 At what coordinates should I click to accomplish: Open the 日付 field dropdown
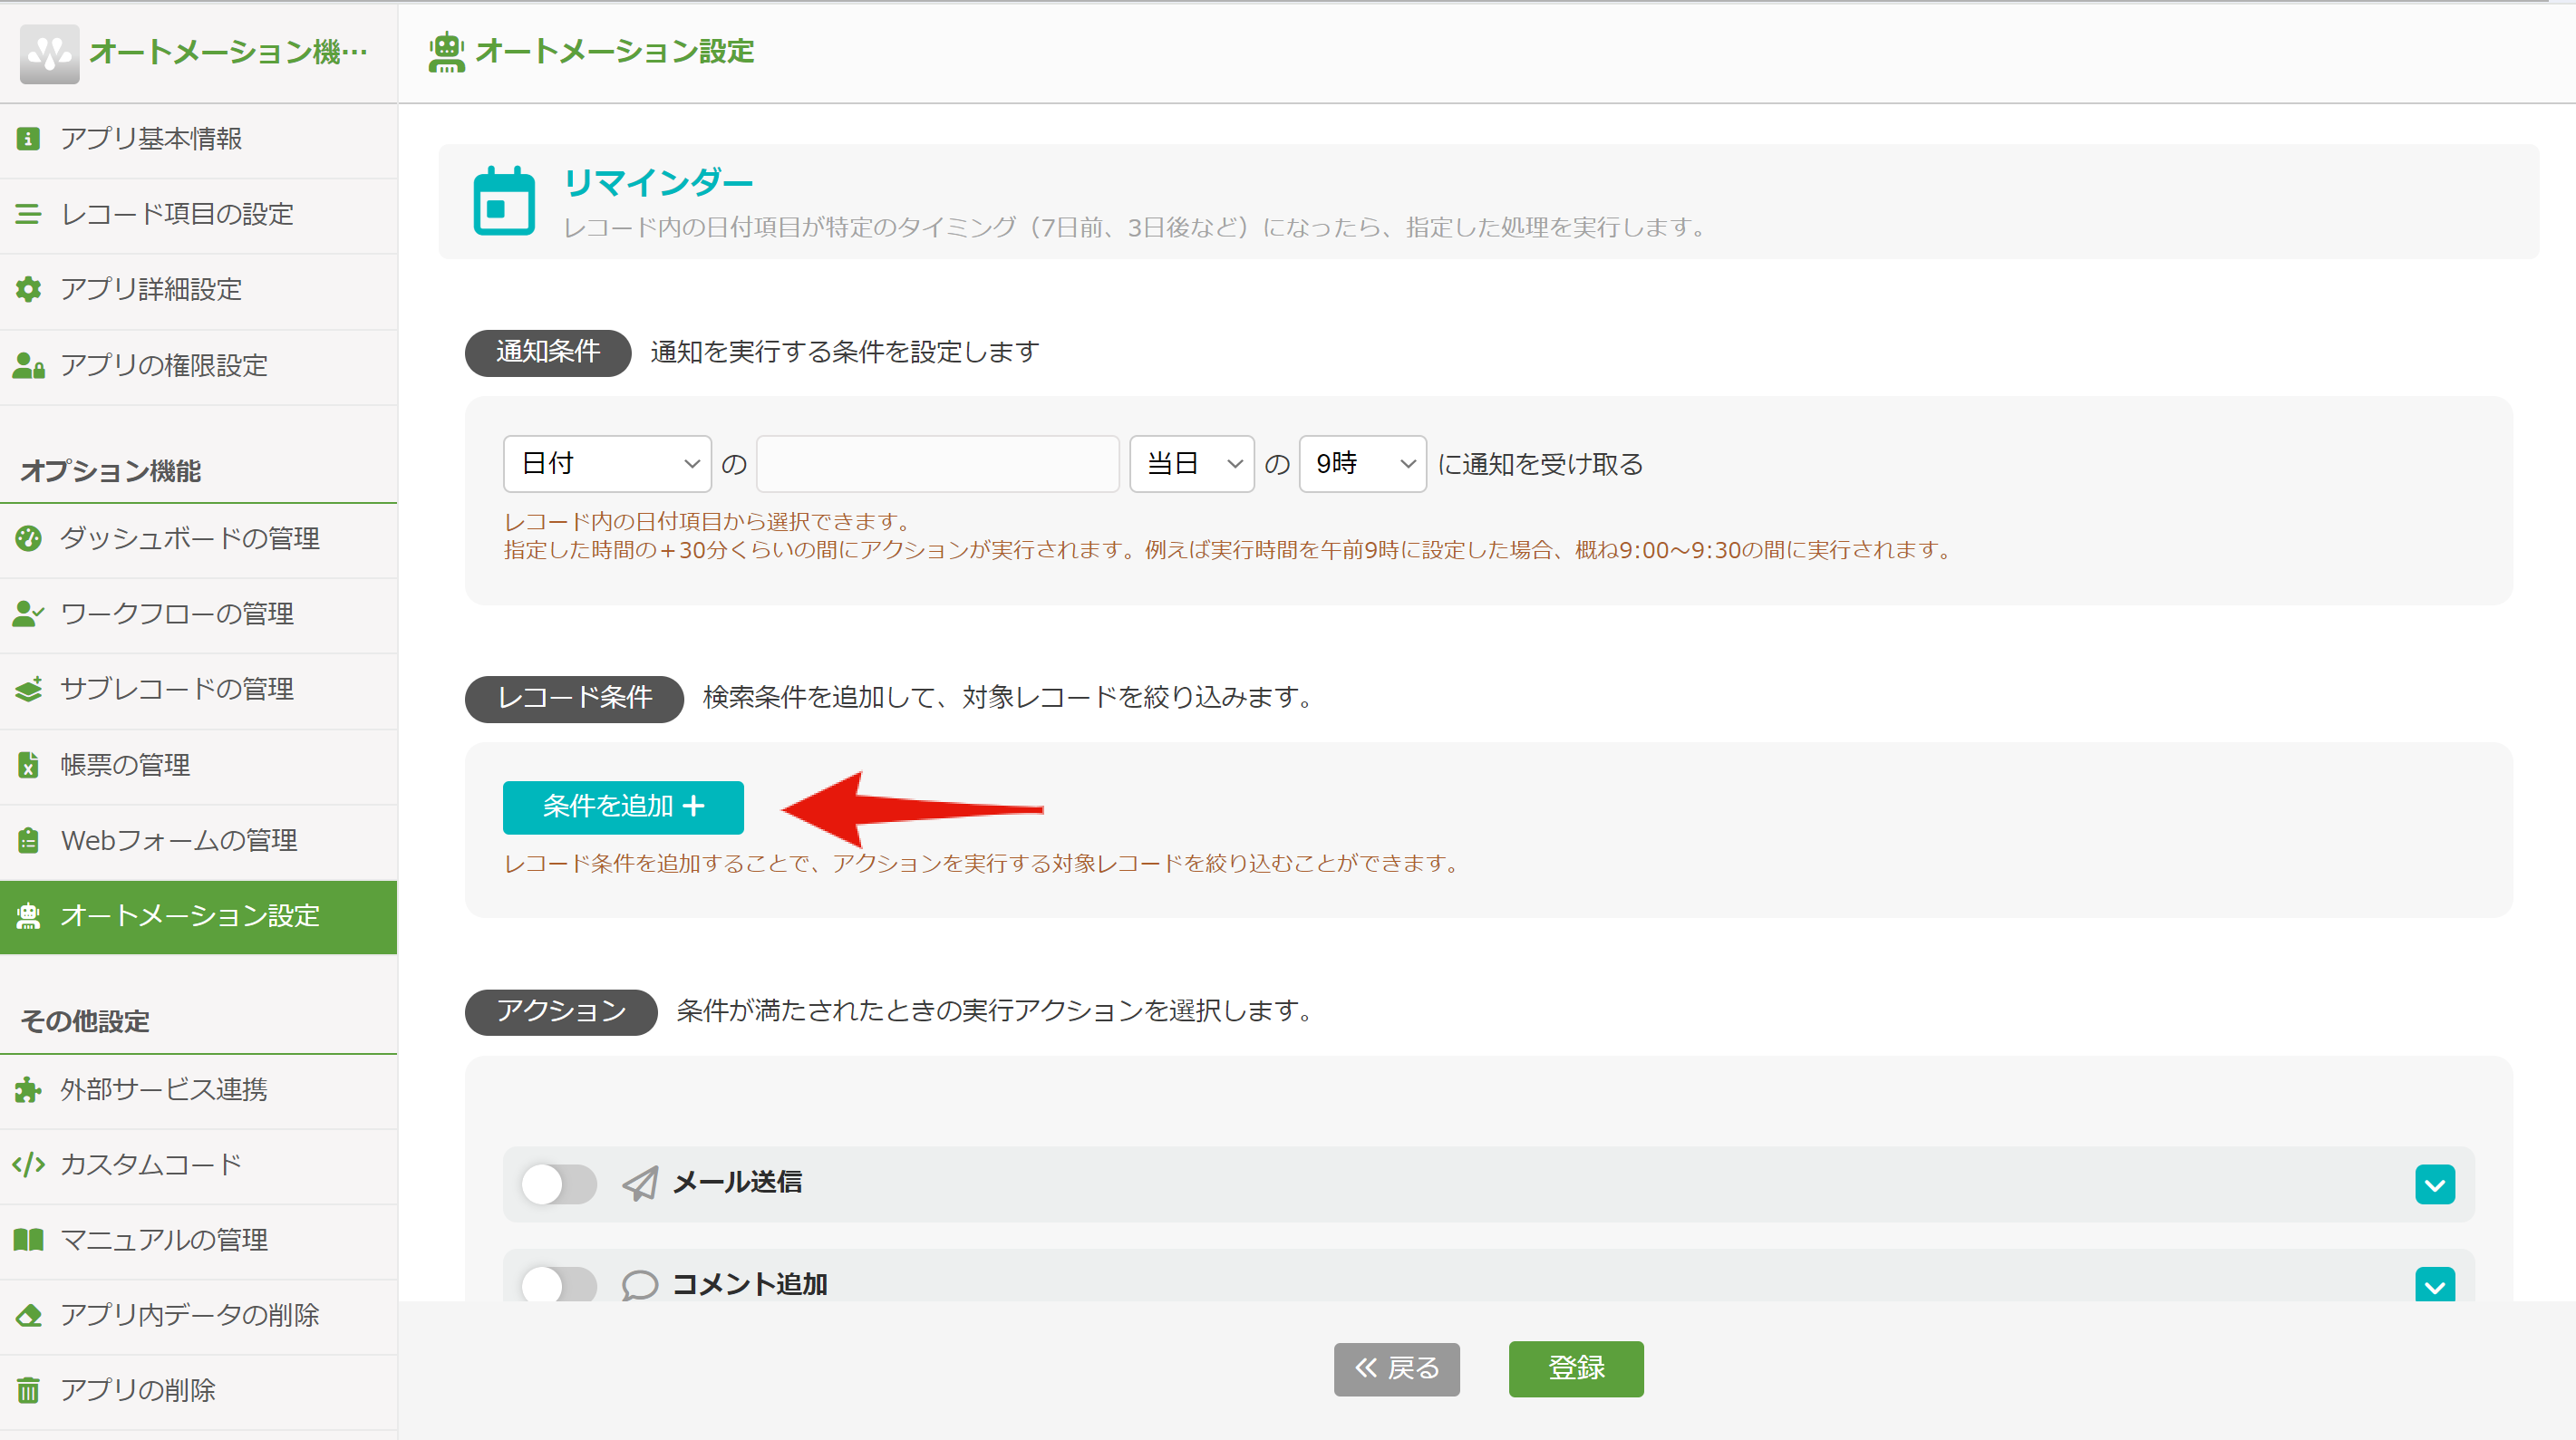tap(606, 463)
